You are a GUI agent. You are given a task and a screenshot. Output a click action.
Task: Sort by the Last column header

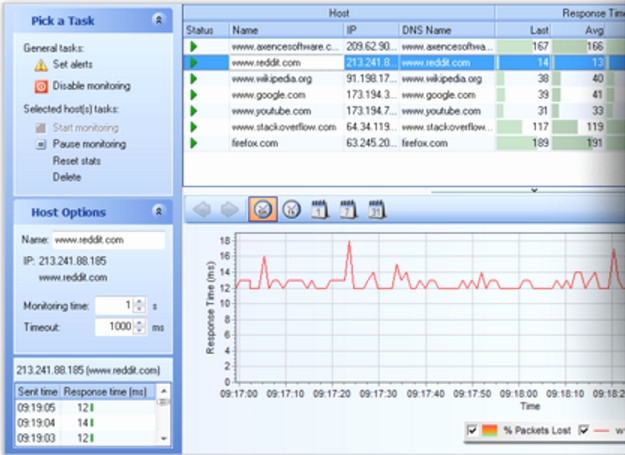[523, 30]
